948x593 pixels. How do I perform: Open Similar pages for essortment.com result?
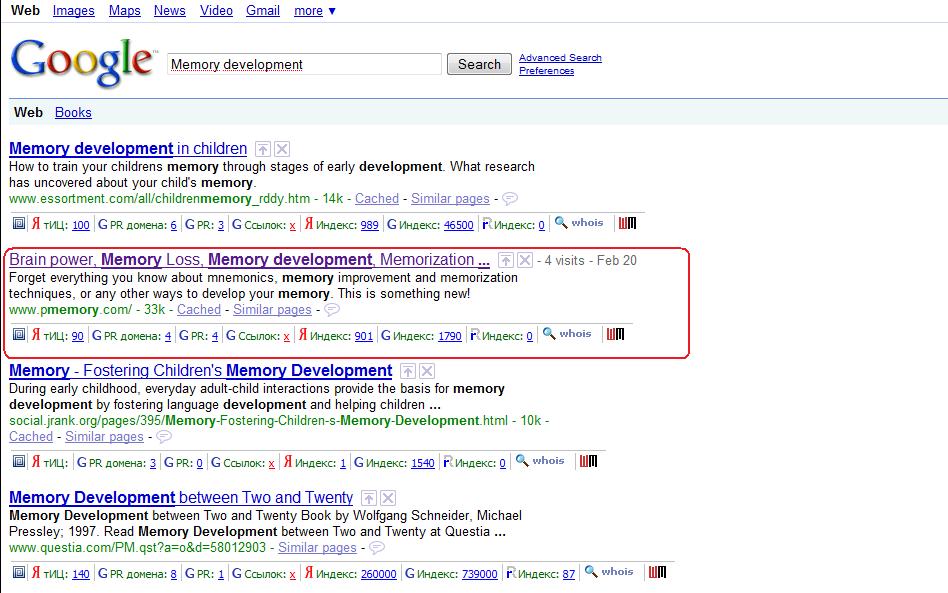450,198
